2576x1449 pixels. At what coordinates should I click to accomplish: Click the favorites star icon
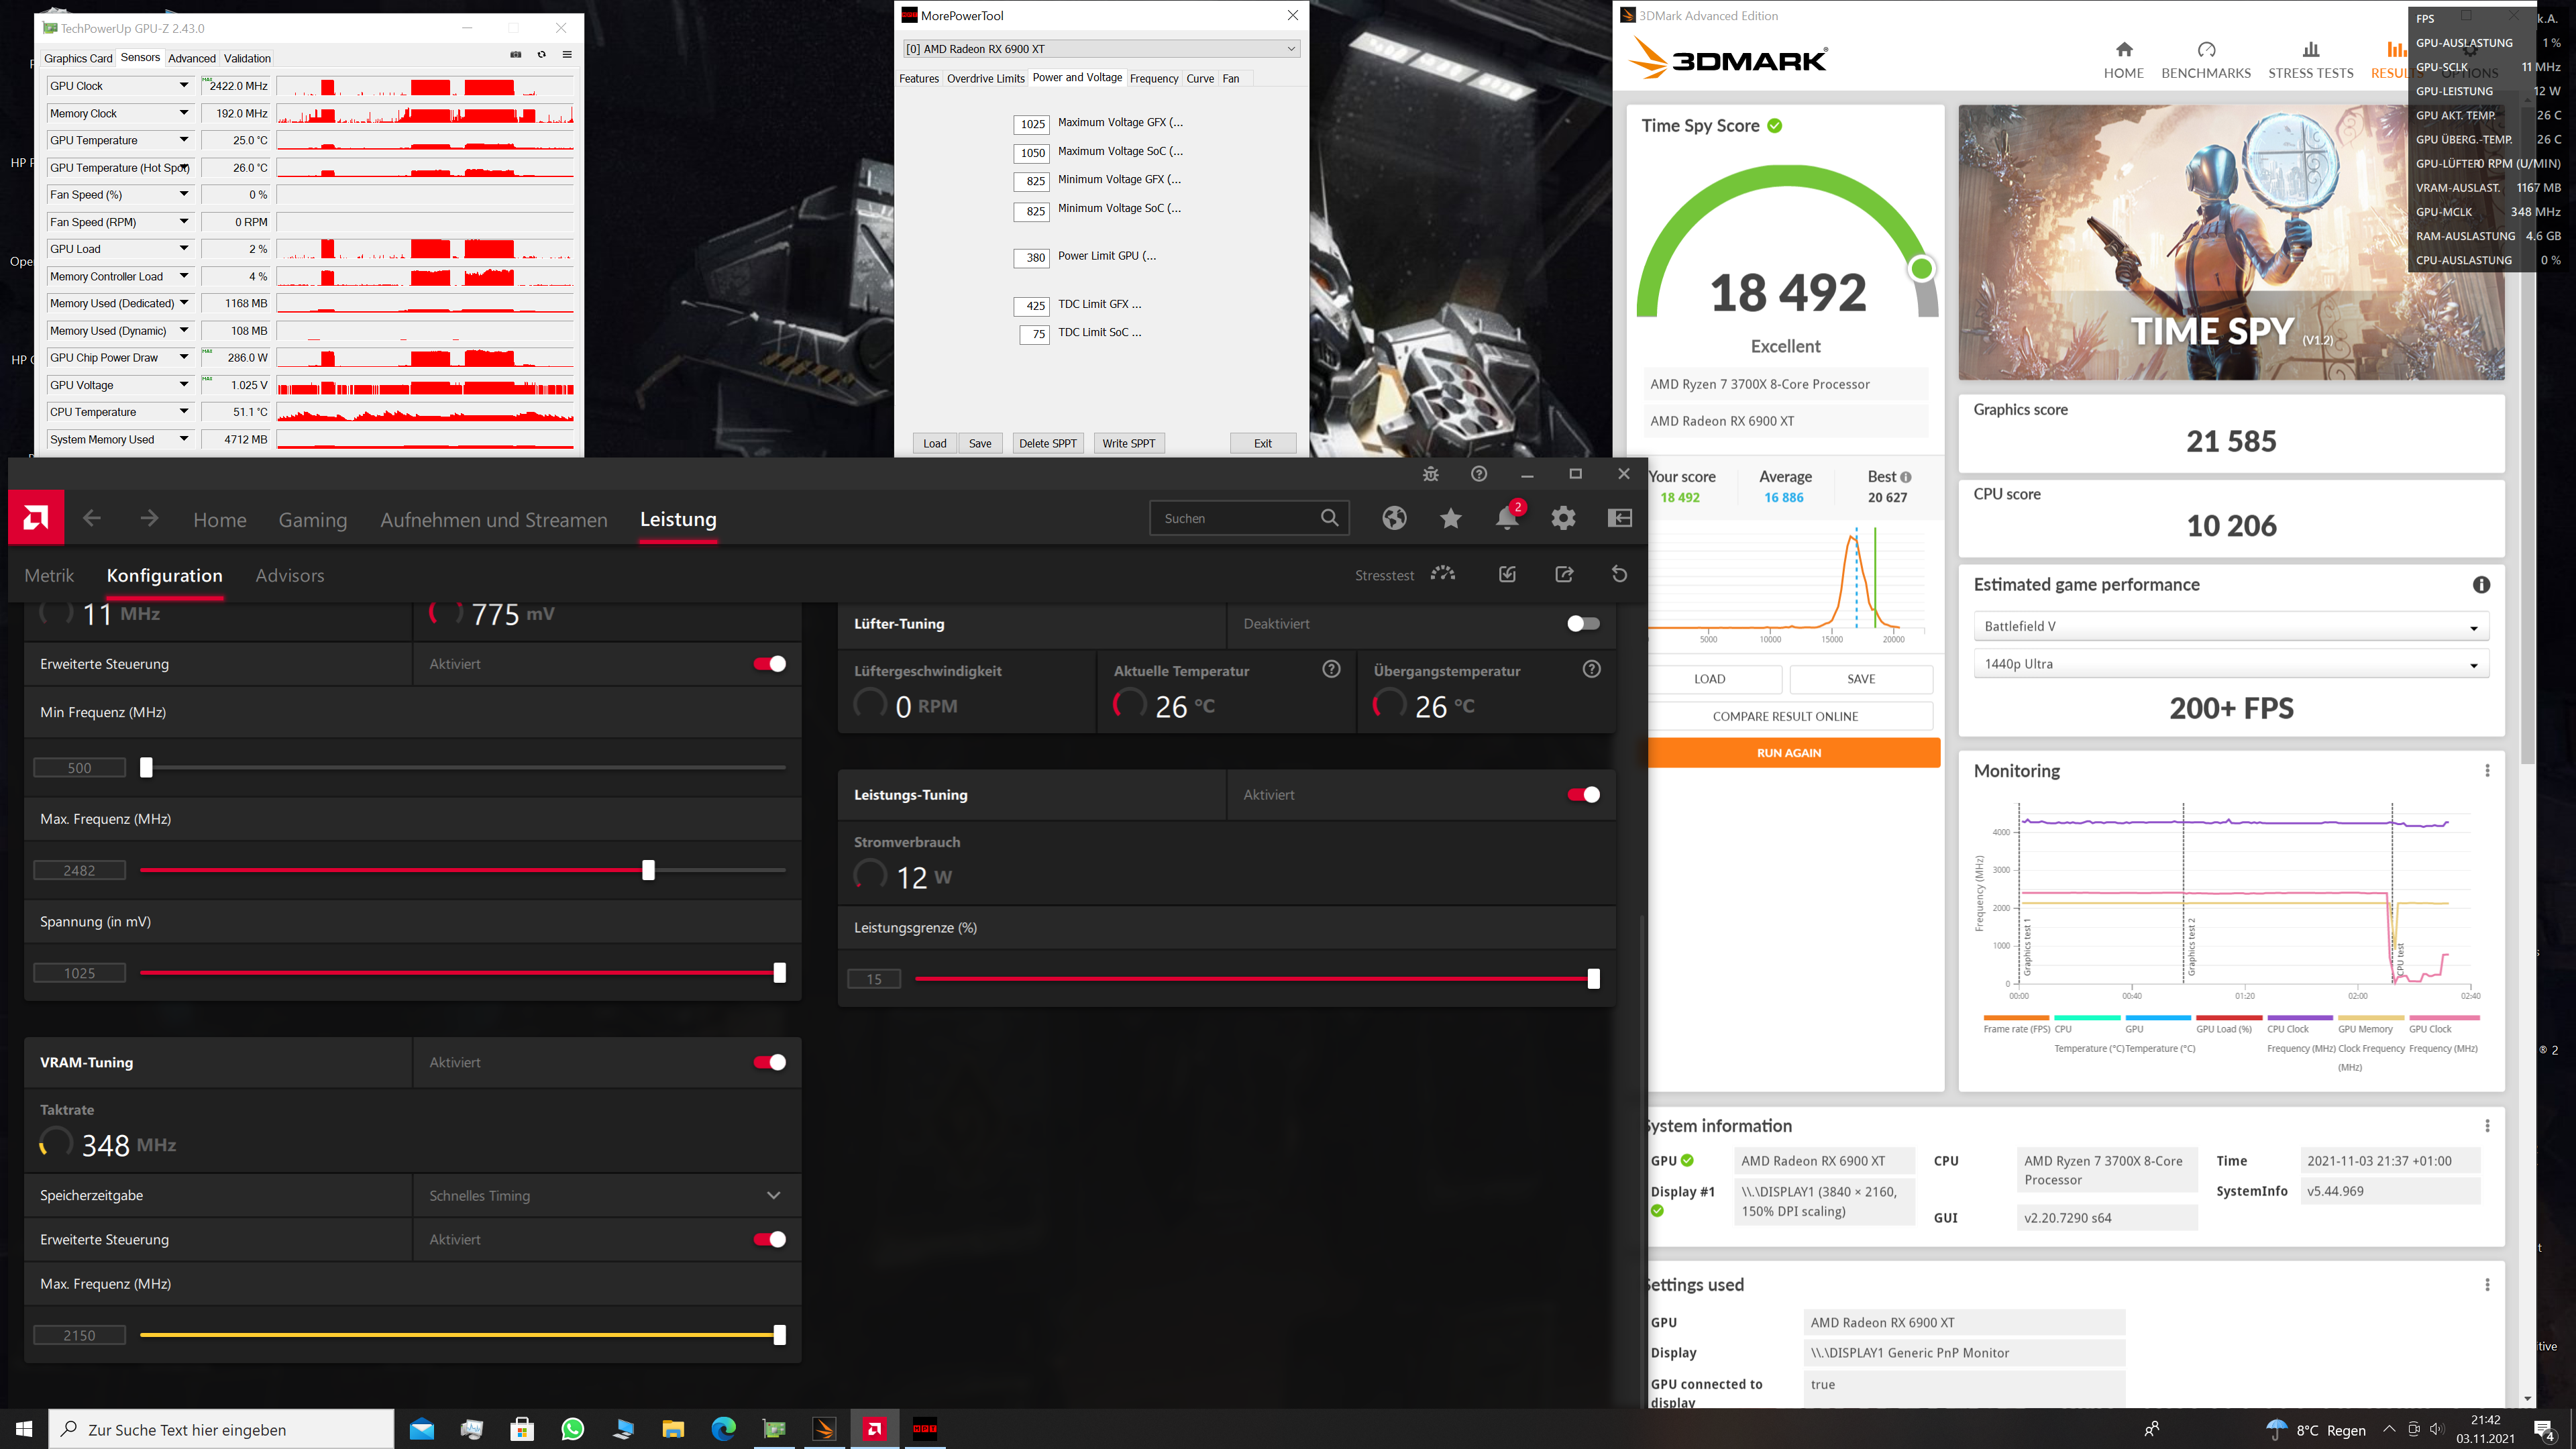1450,518
